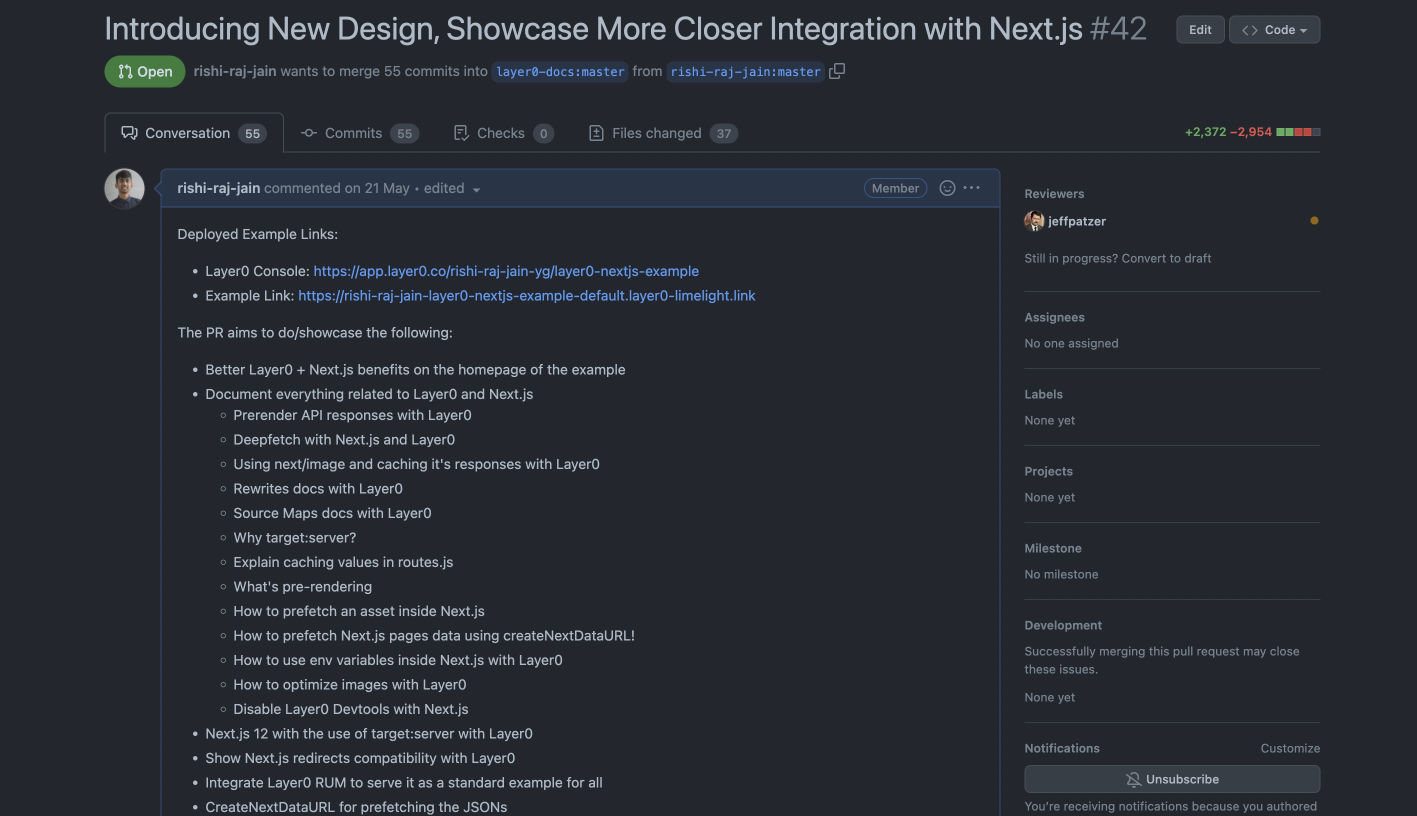Click the rishi-raj-jain:master head branch

(x=745, y=72)
